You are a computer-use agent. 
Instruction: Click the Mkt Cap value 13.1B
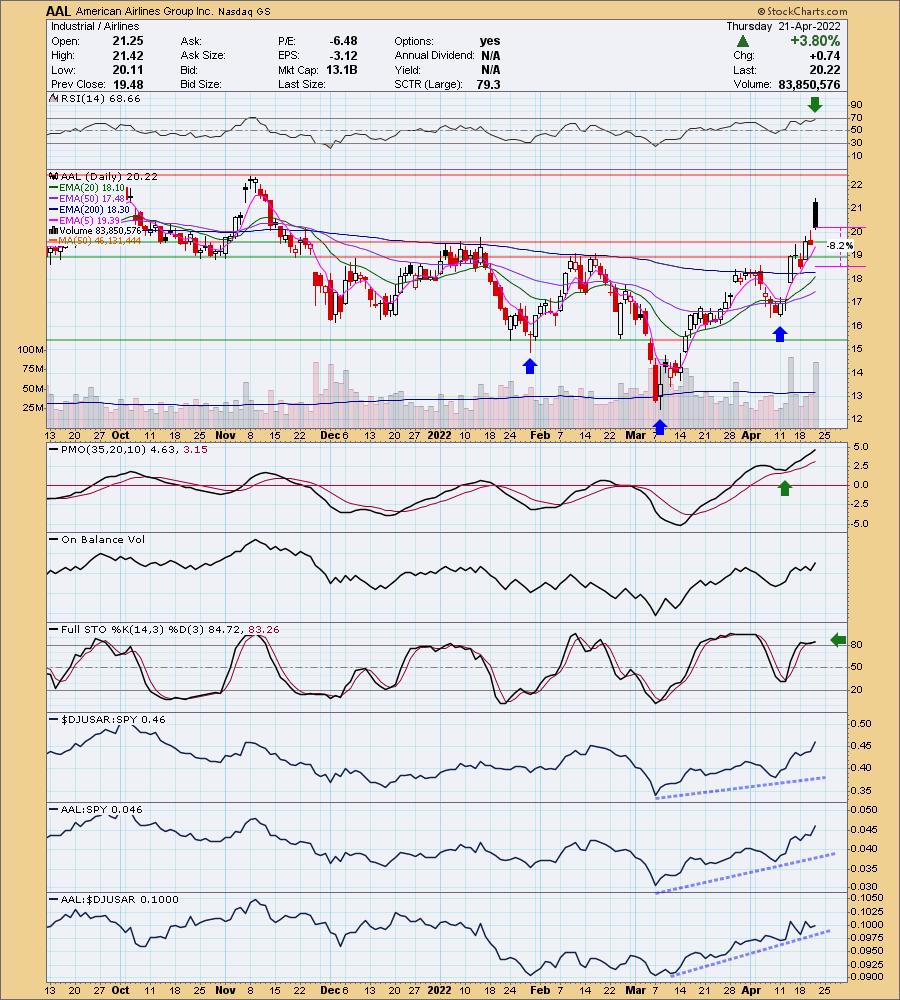click(342, 70)
